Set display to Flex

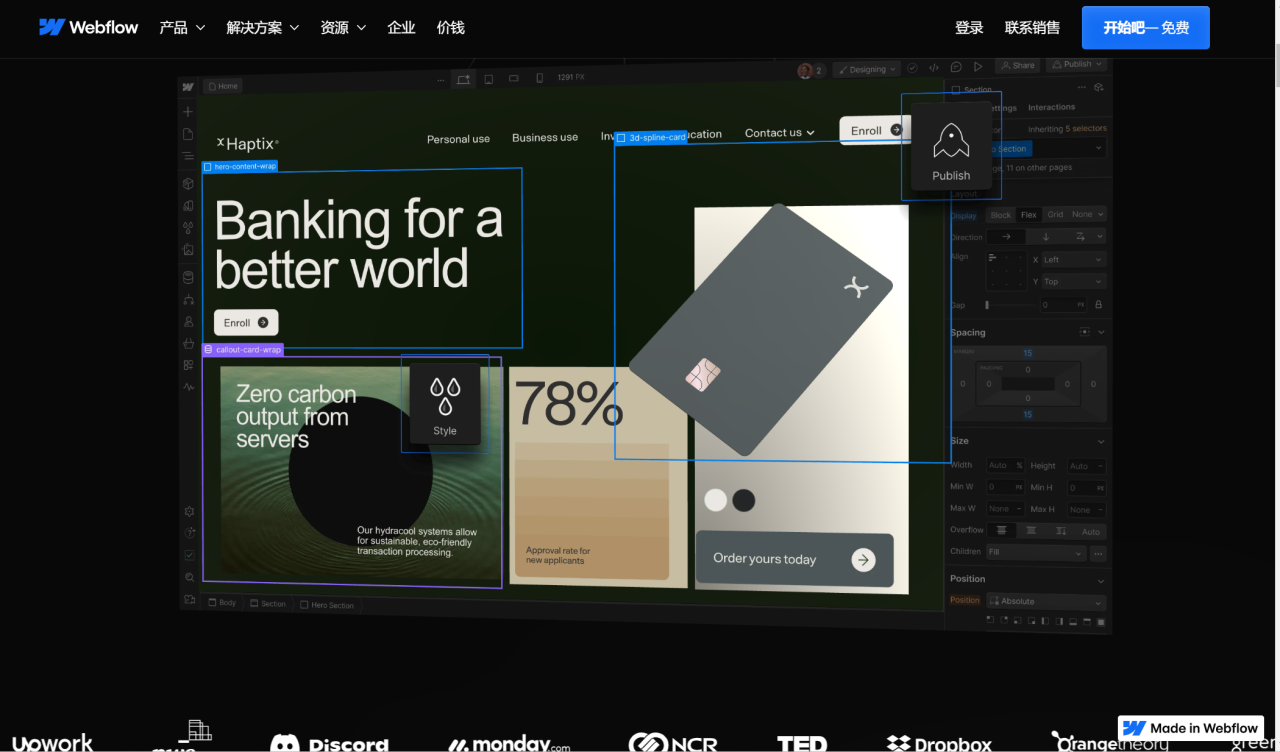point(1028,215)
